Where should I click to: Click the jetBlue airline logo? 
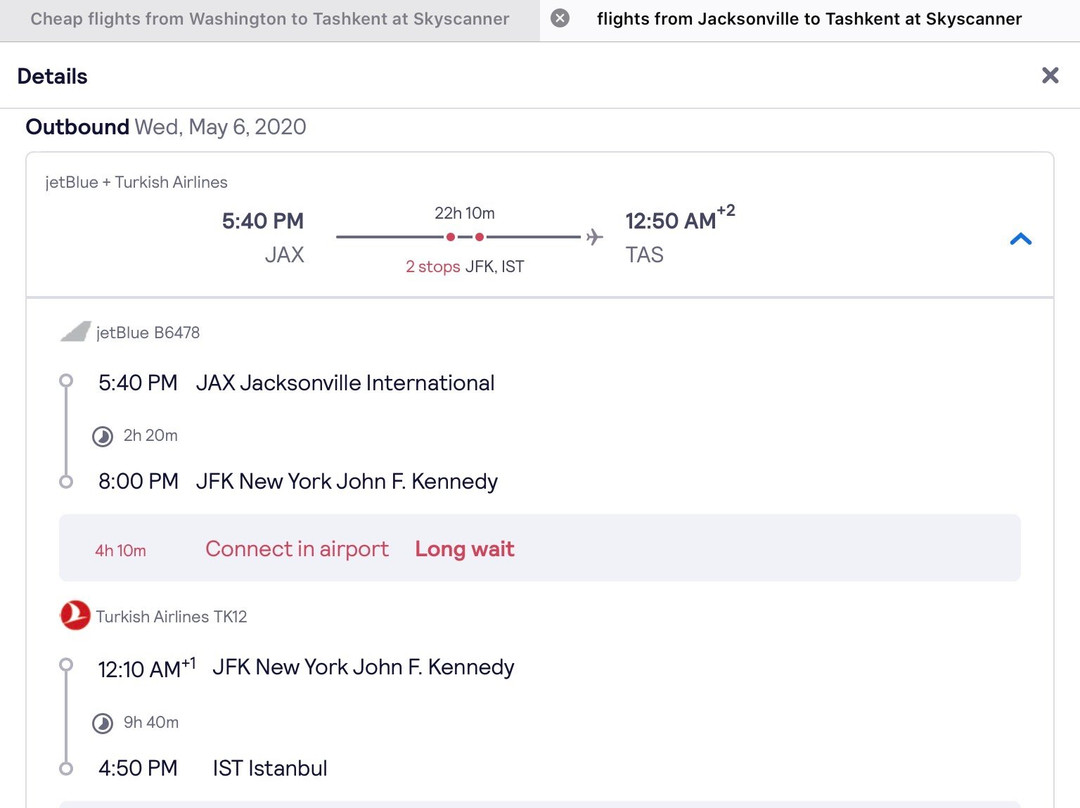tap(75, 332)
